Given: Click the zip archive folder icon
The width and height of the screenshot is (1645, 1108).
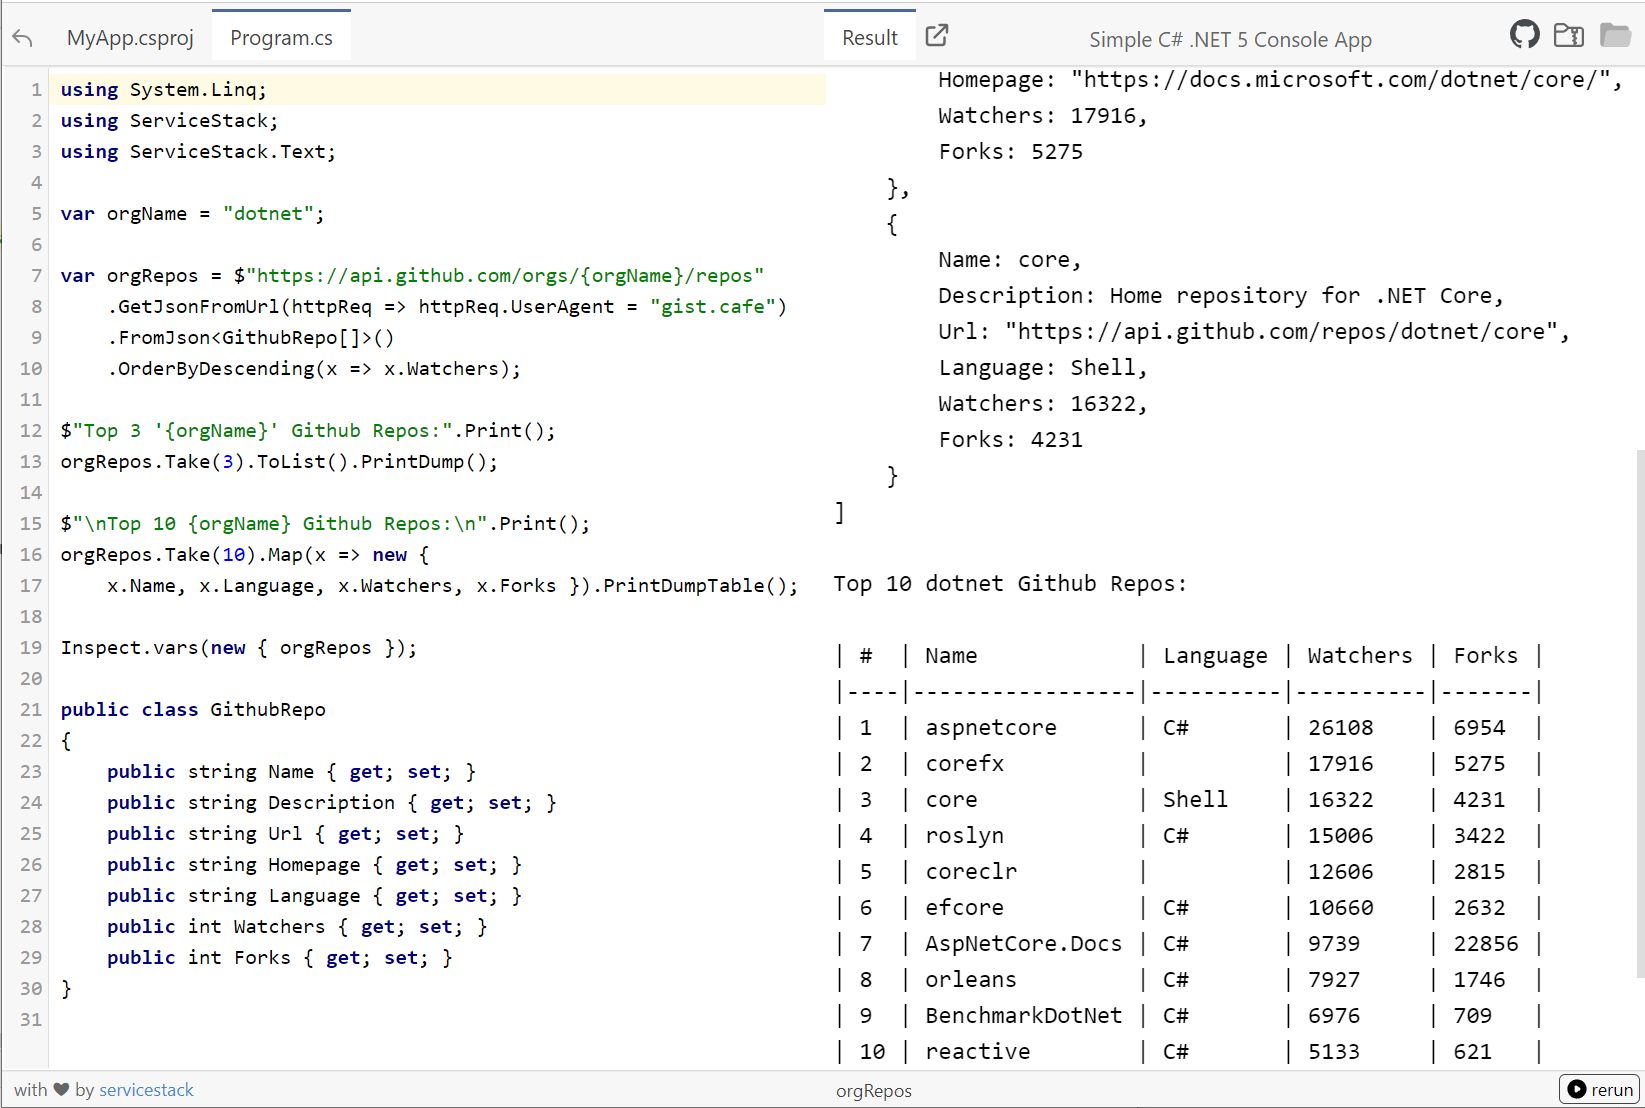Looking at the screenshot, I should [1569, 35].
